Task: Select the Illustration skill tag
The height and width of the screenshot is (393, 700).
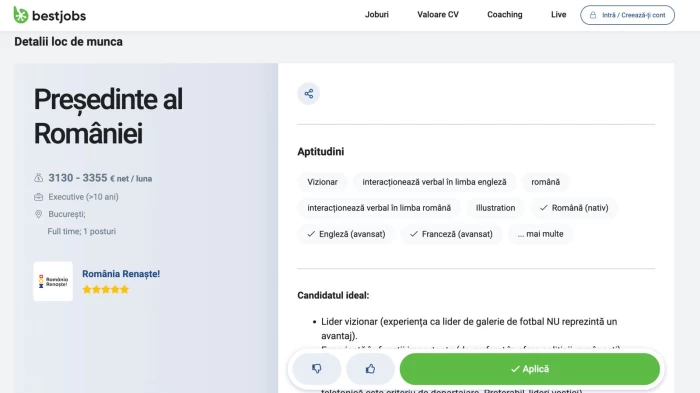Action: tap(496, 208)
